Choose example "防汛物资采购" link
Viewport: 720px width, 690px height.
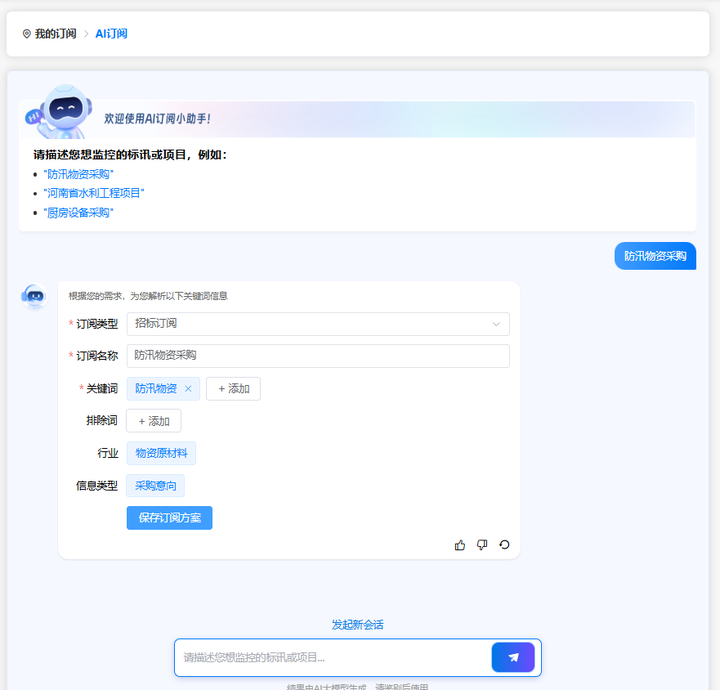click(x=79, y=174)
